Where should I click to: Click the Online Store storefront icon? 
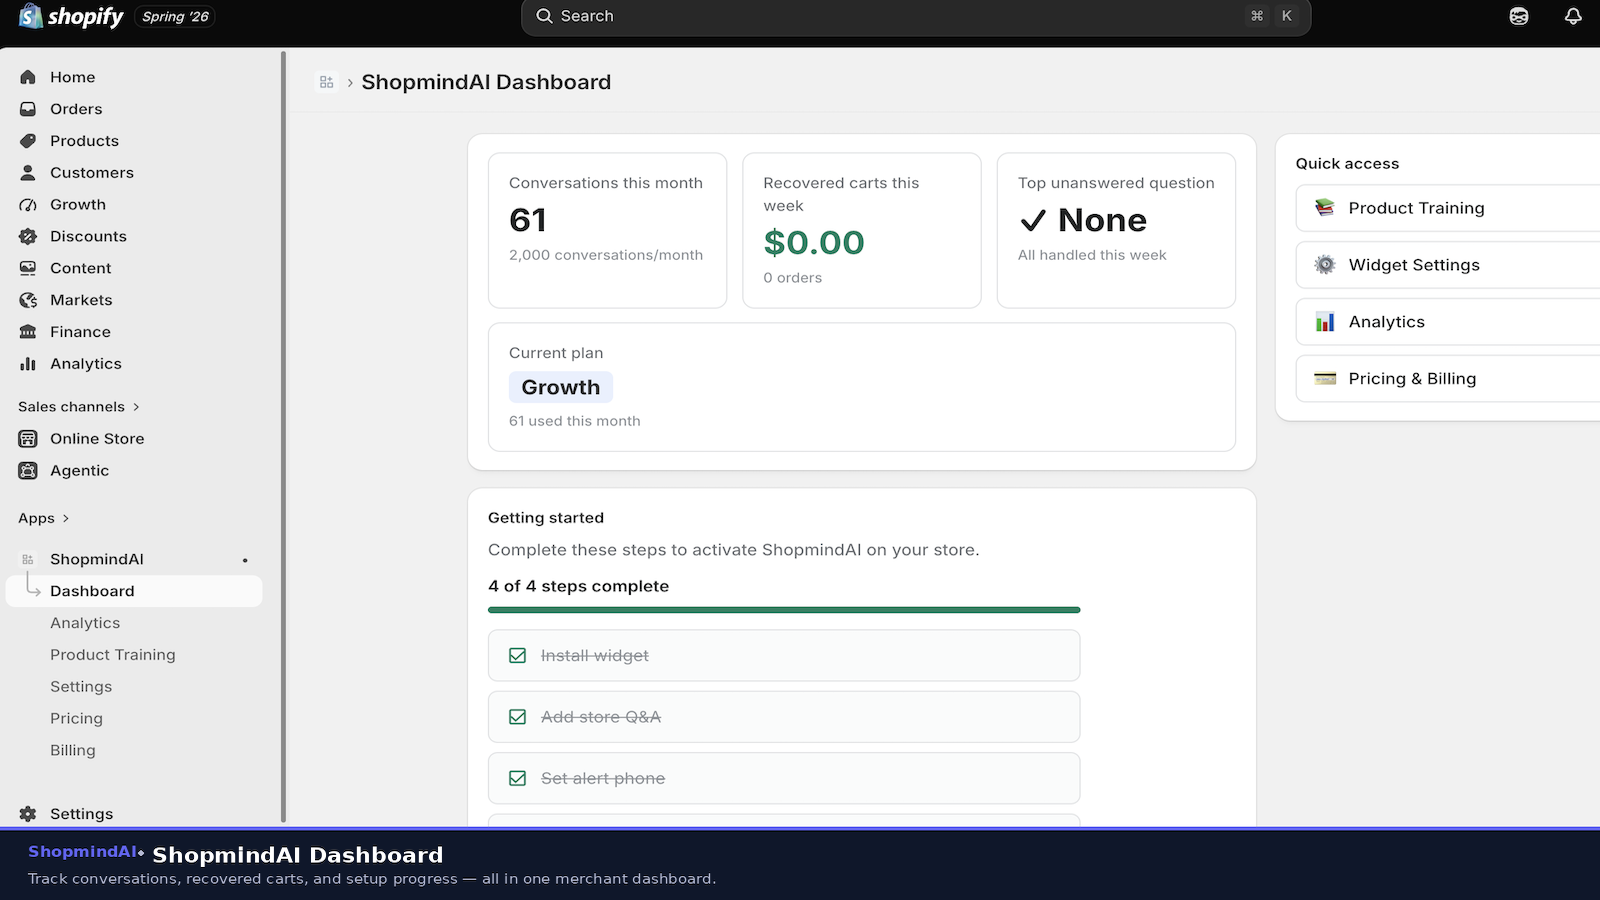[x=28, y=439]
